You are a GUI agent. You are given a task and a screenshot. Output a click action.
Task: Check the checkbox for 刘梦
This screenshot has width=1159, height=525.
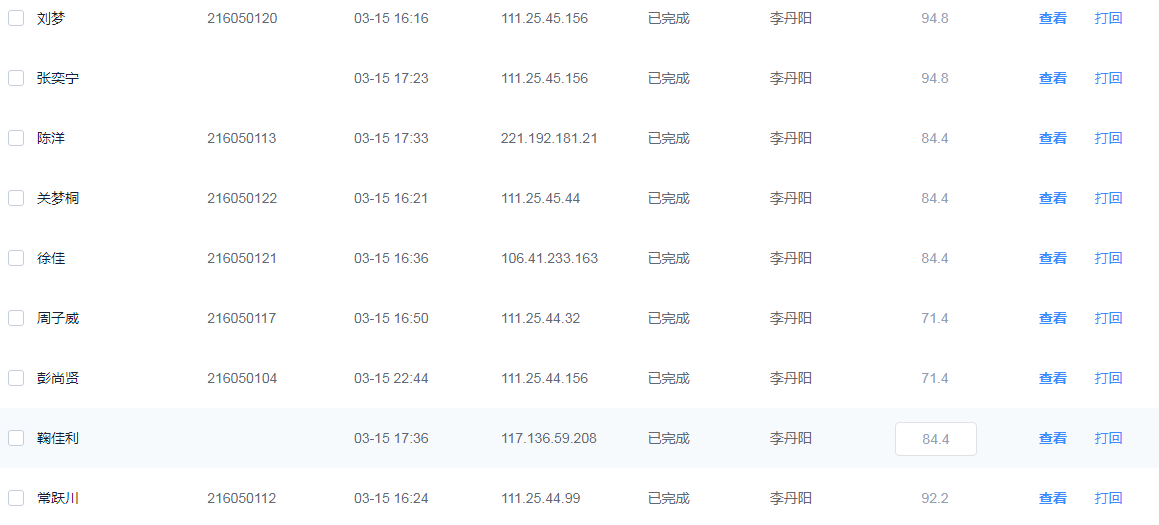point(16,18)
